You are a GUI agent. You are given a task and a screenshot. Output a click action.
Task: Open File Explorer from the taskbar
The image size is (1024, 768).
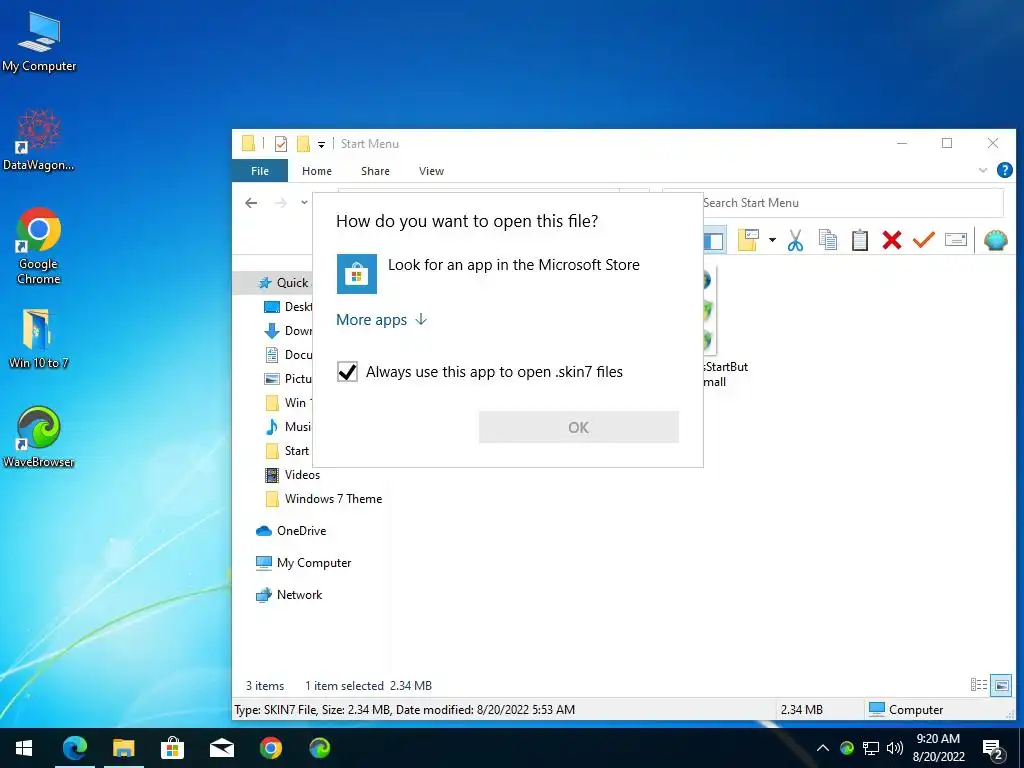click(123, 748)
